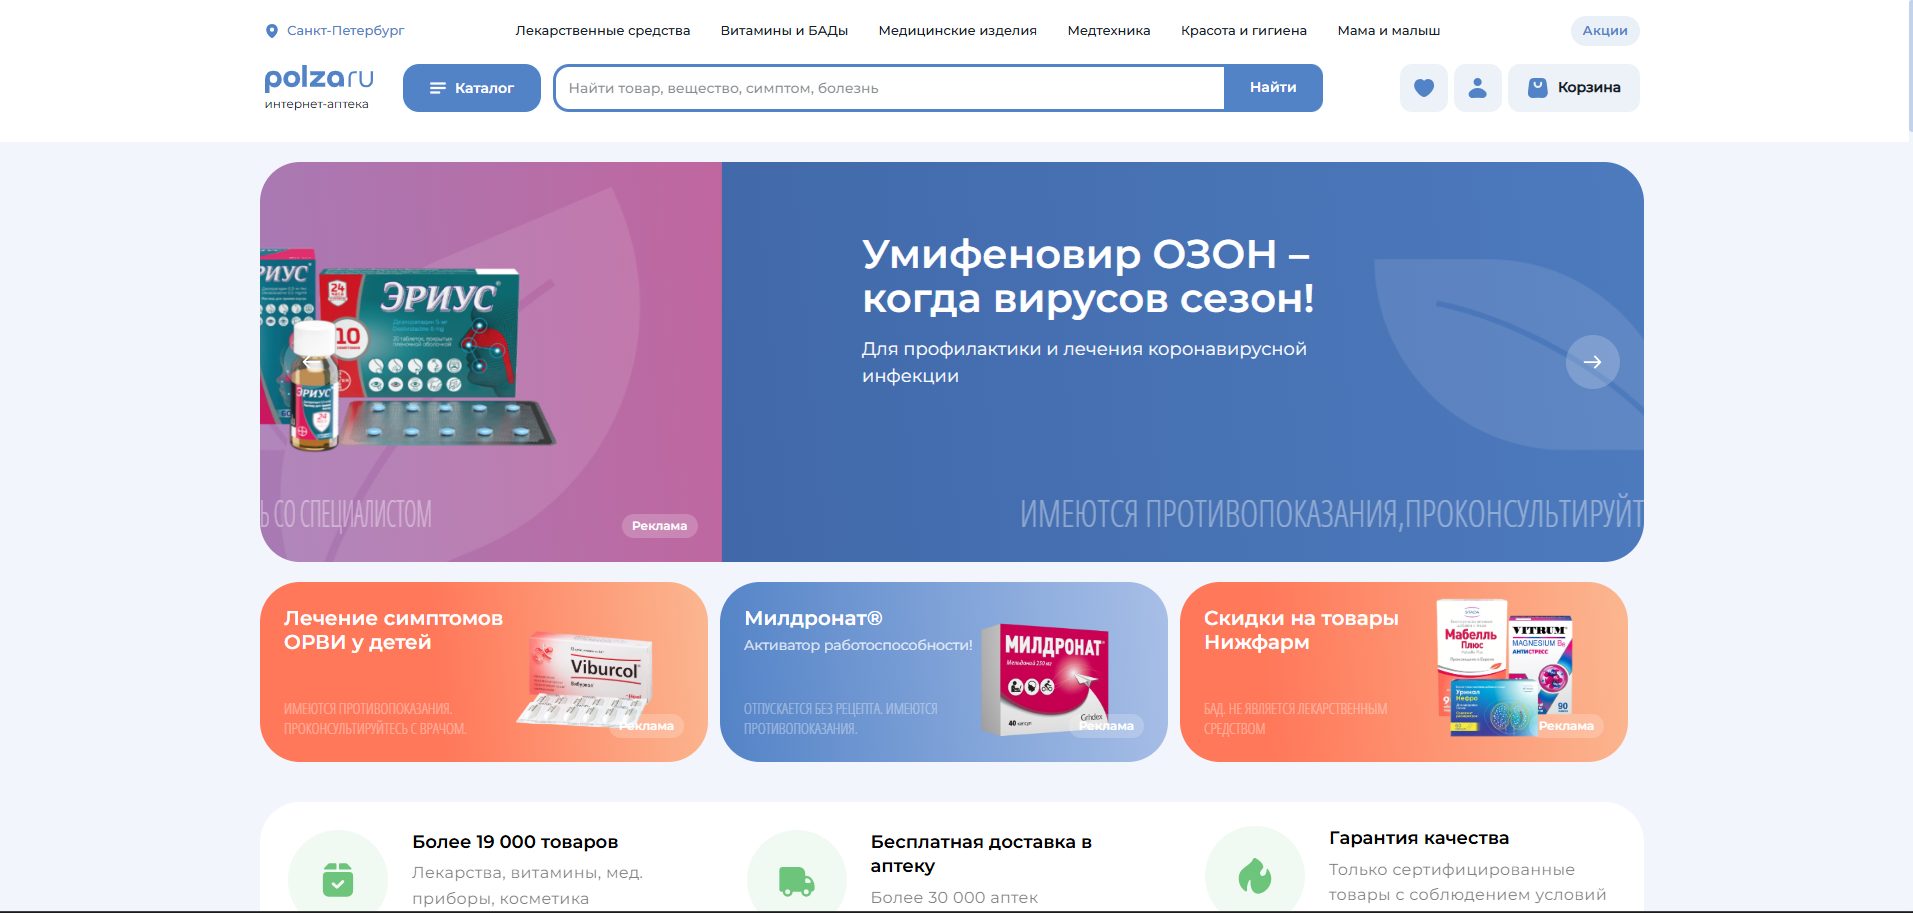Open user profile icon
The width and height of the screenshot is (1913, 913).
point(1477,88)
